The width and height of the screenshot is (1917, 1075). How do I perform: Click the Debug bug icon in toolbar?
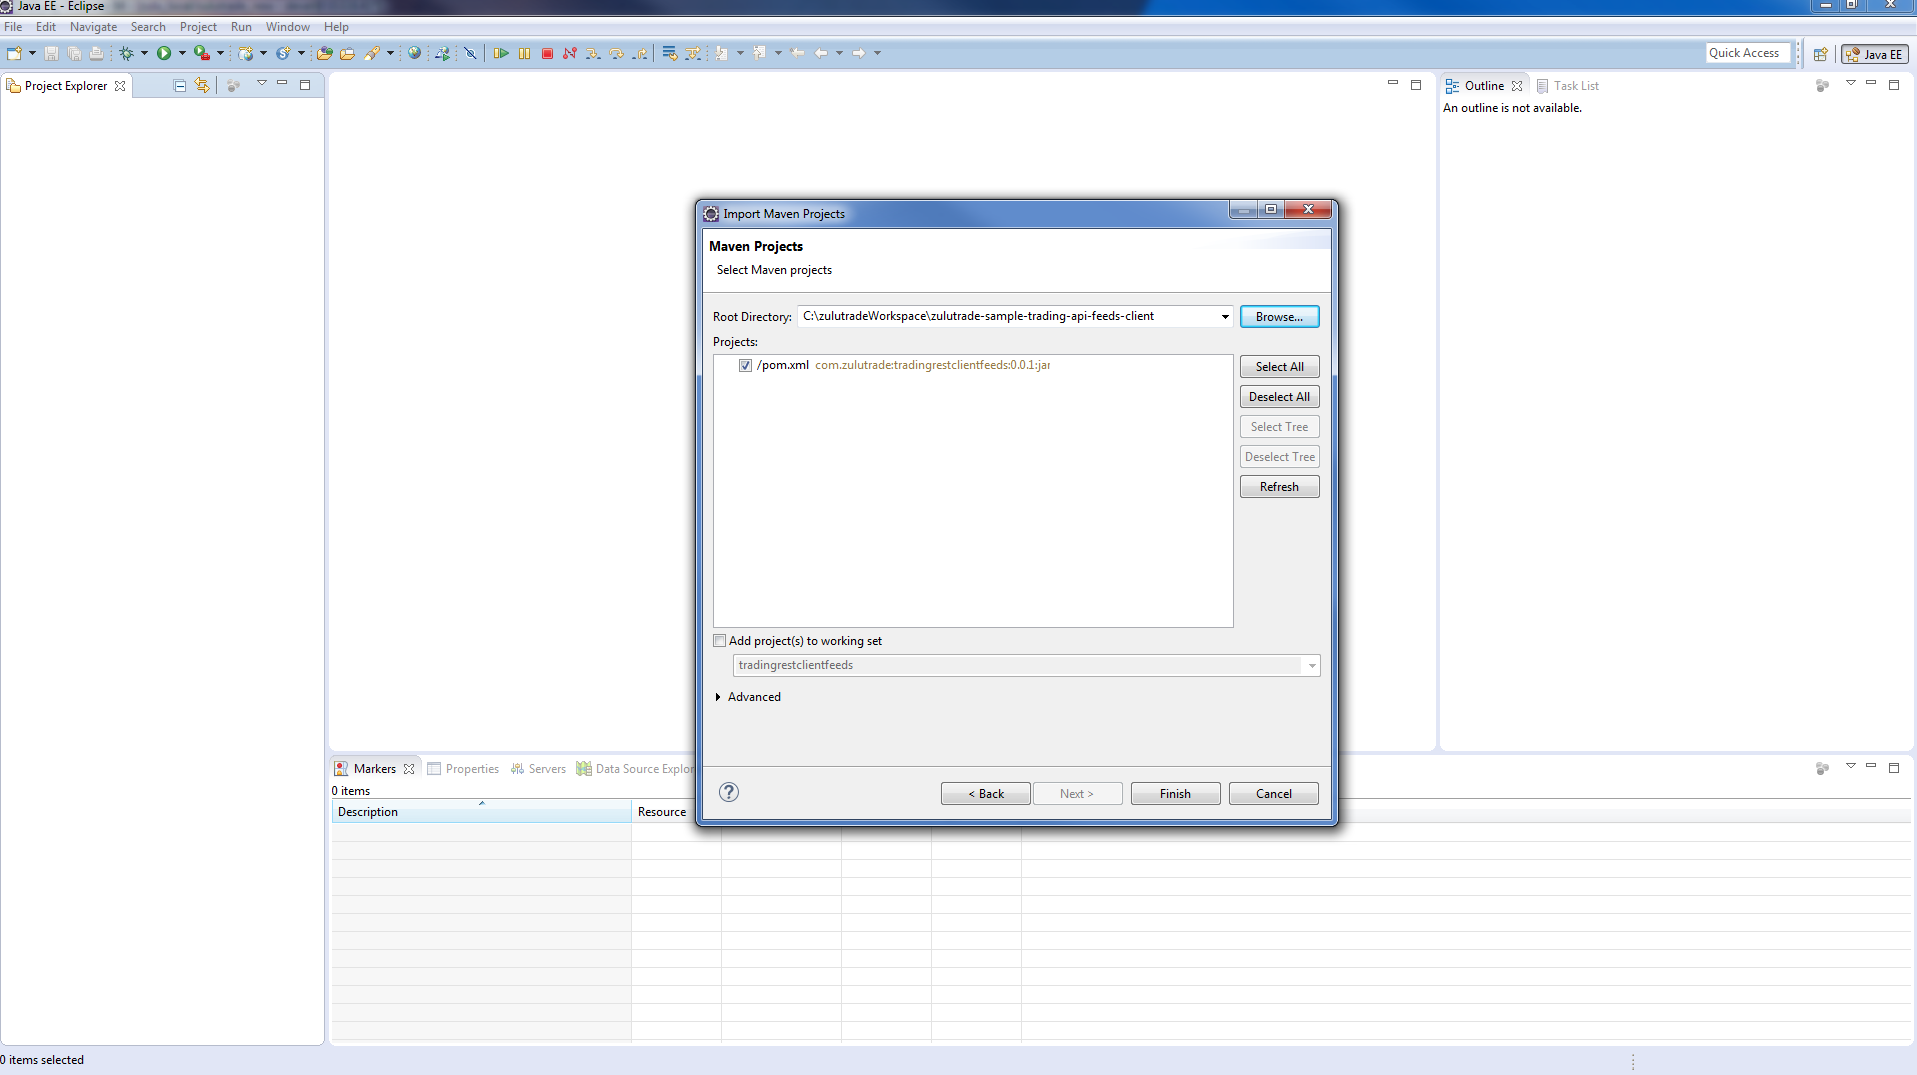click(x=126, y=53)
